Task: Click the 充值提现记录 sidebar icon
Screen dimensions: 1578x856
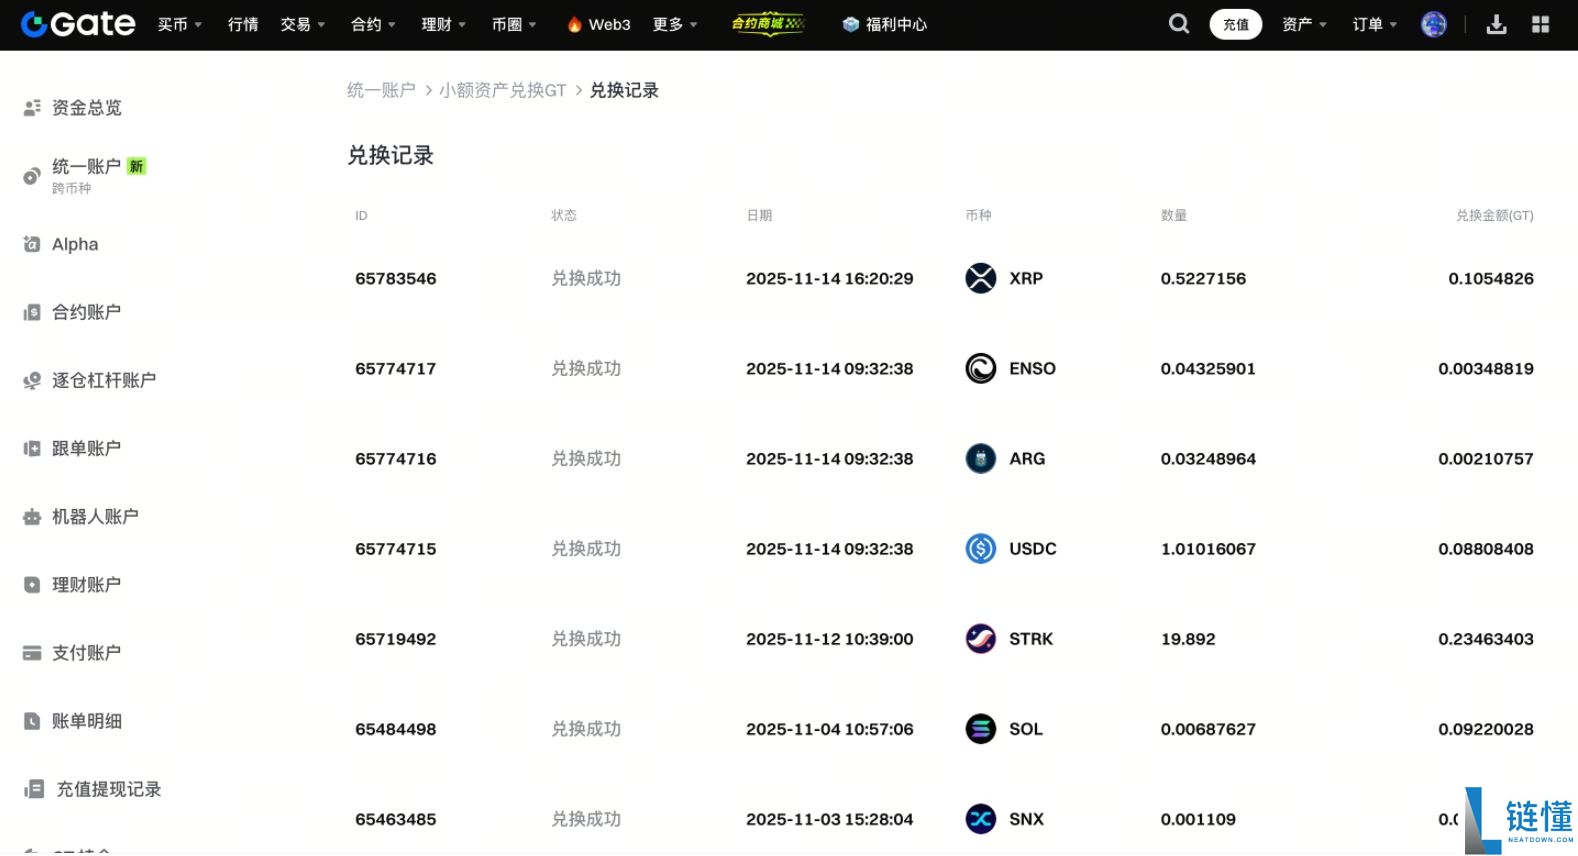Action: pos(34,789)
